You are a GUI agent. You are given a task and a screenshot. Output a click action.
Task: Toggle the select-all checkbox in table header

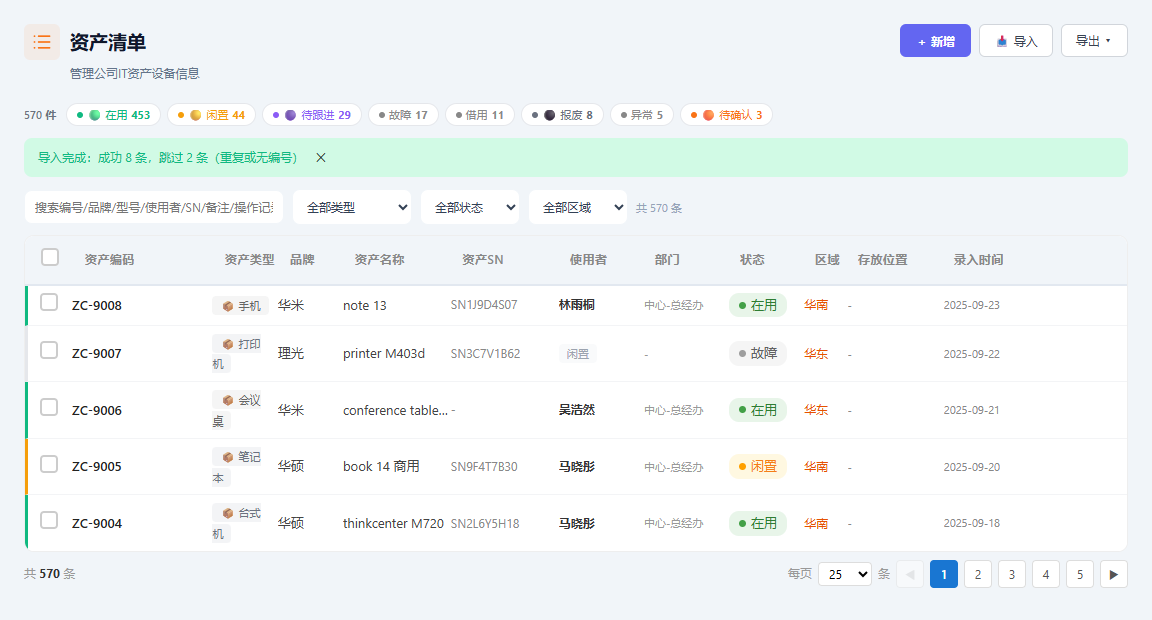click(x=50, y=257)
